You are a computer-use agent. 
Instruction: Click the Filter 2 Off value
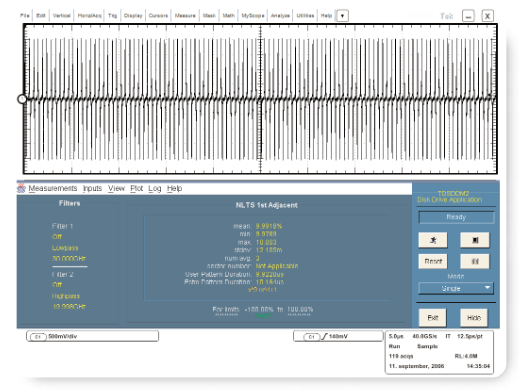(57, 285)
